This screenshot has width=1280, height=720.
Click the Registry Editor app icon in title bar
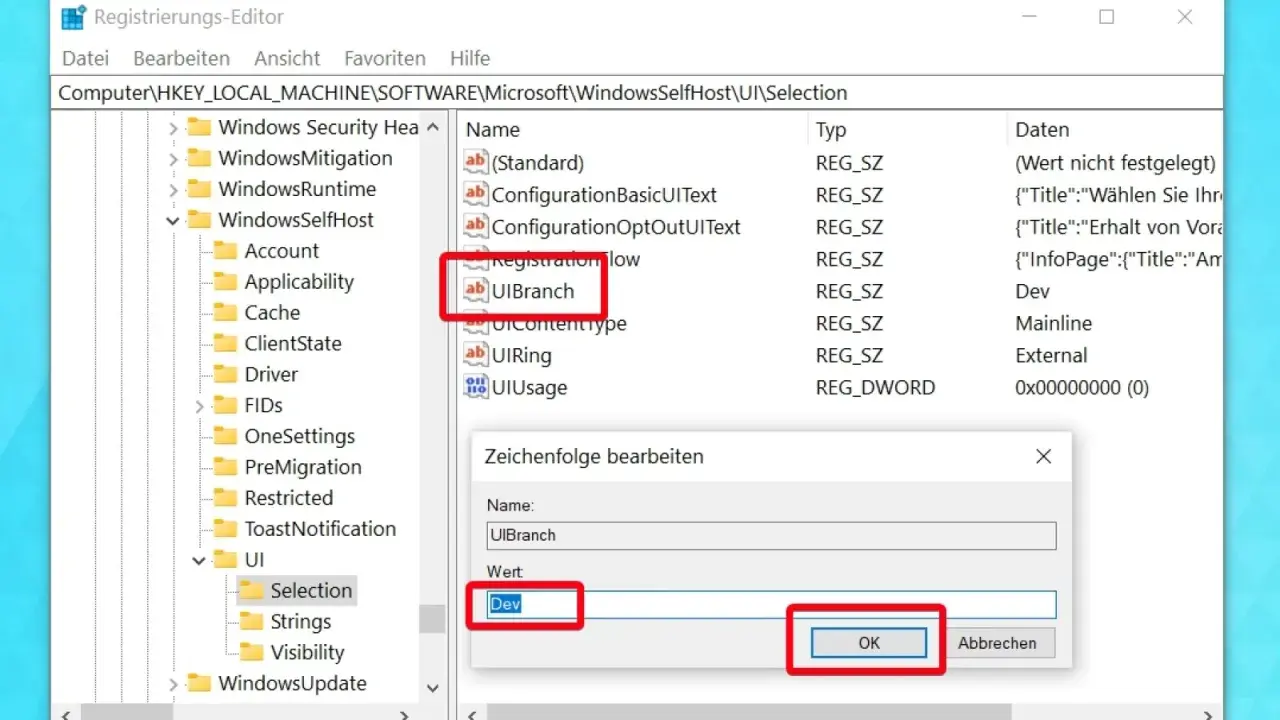pos(73,17)
